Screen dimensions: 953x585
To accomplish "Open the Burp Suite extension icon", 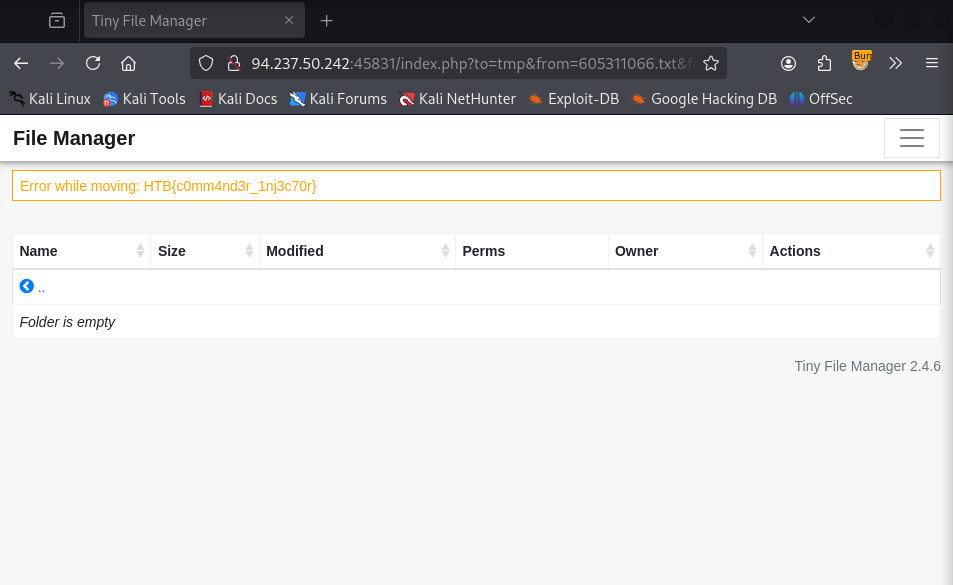I will 860,62.
